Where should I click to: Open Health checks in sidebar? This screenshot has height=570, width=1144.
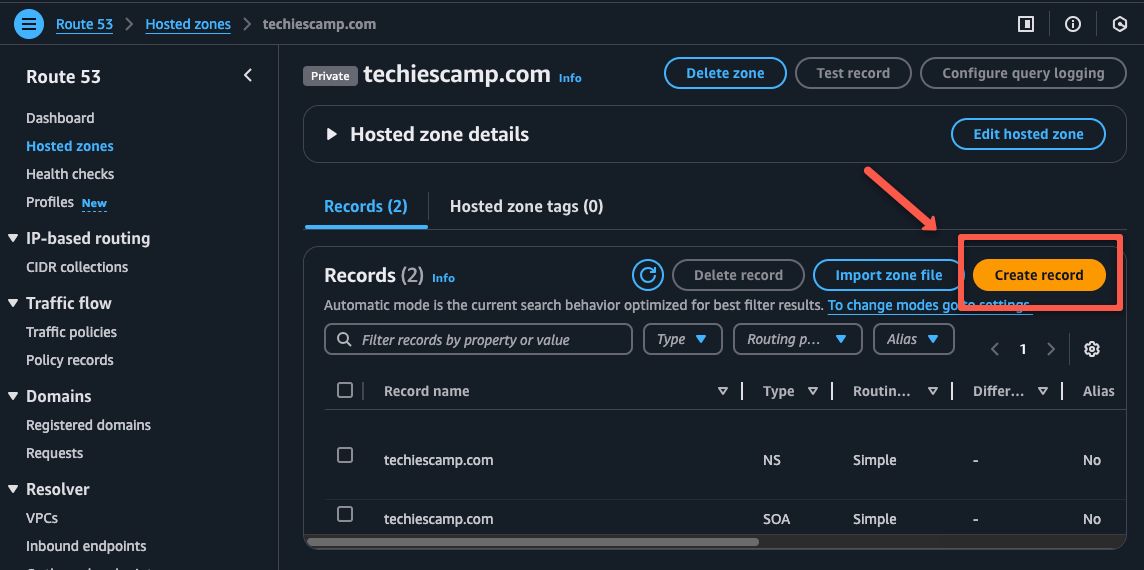coord(70,174)
